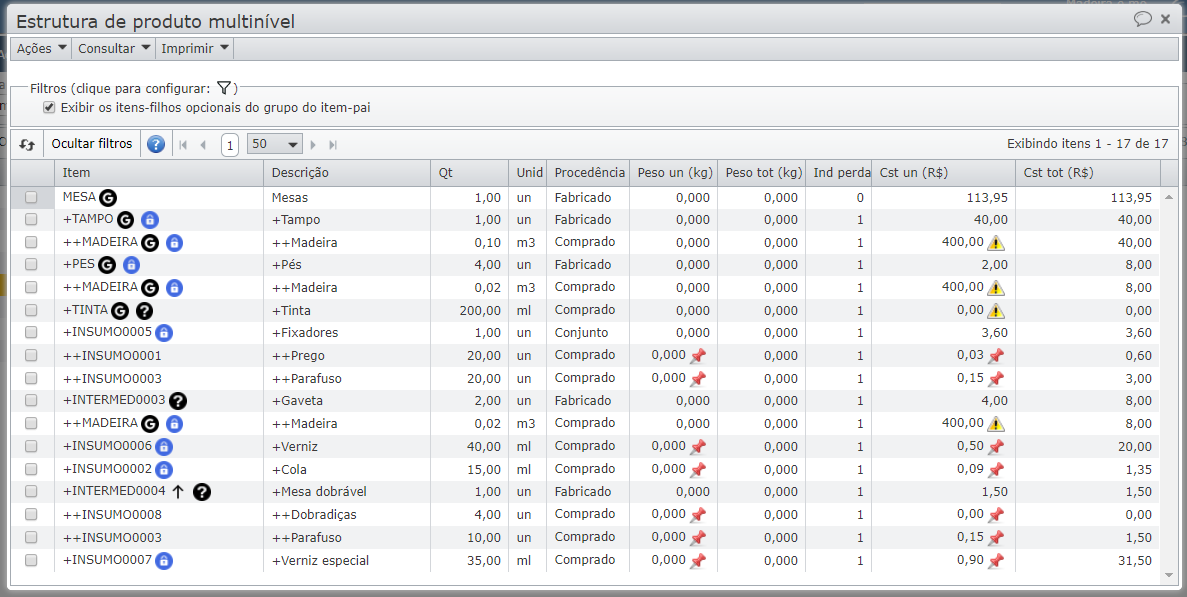This screenshot has height=597, width=1187.
Task: Open the blue help question mark icon
Action: (x=156, y=144)
